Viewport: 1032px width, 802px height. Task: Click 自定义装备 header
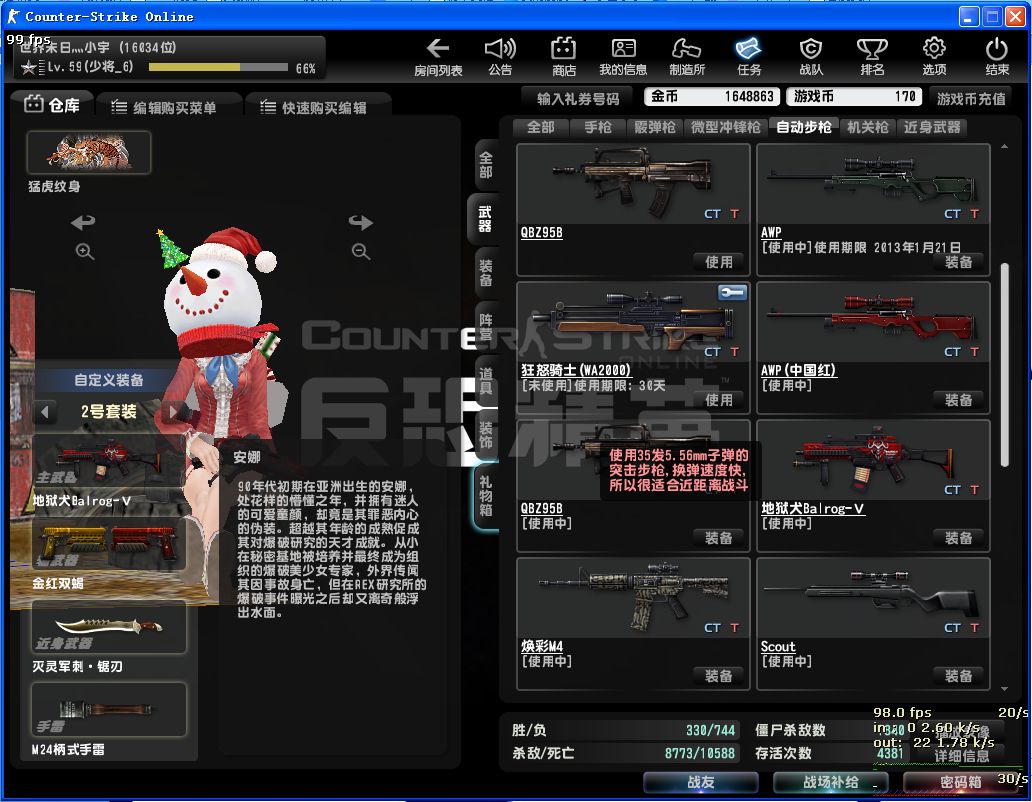109,380
